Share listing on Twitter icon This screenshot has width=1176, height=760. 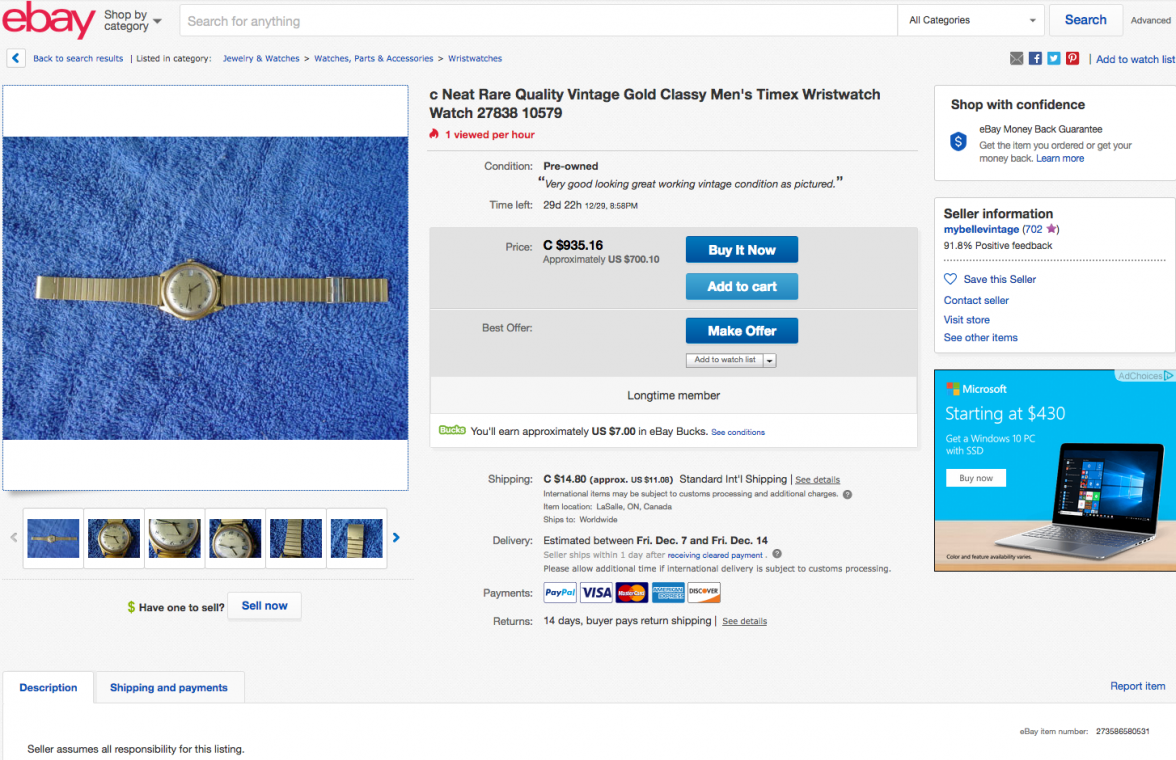(1054, 59)
